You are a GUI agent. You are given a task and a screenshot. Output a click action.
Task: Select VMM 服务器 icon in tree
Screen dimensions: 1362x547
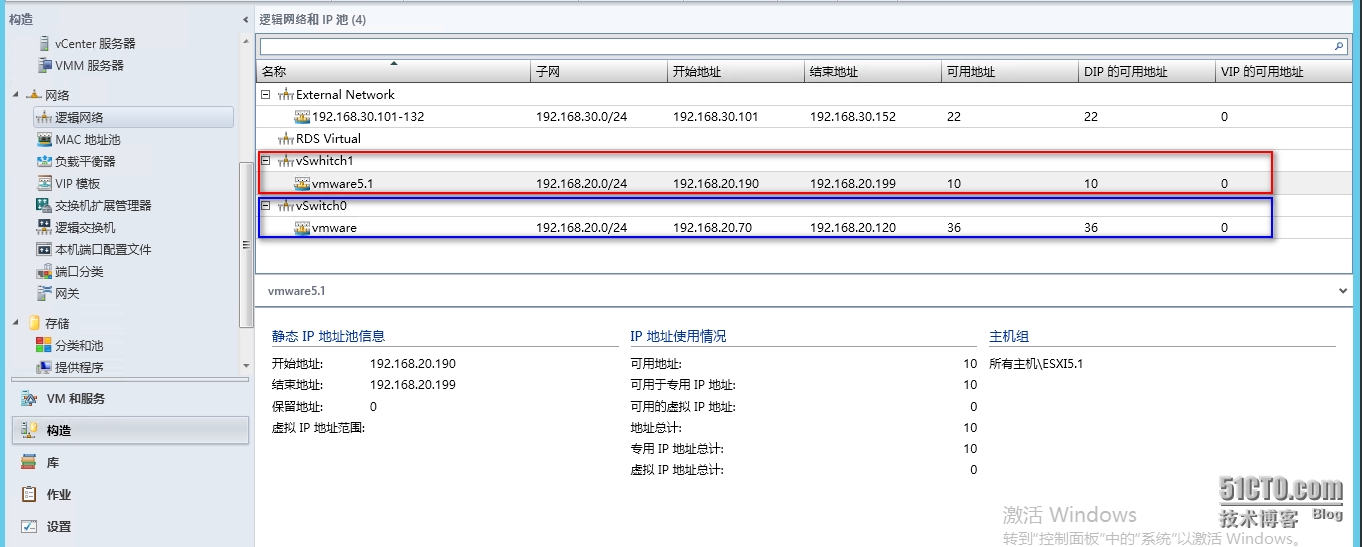click(x=44, y=65)
